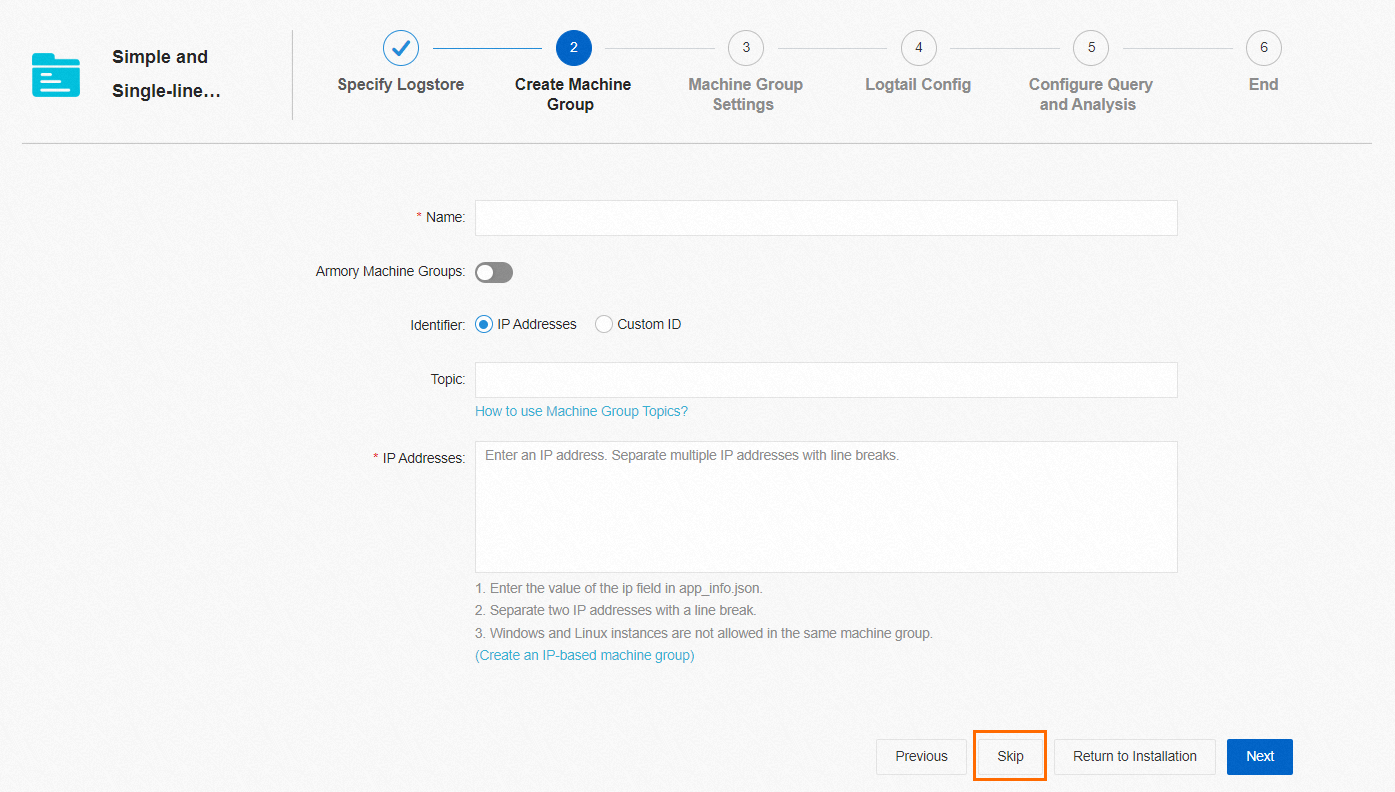This screenshot has width=1395, height=792.
Task: Enable the Armory Machine Groups switch
Action: 493,272
